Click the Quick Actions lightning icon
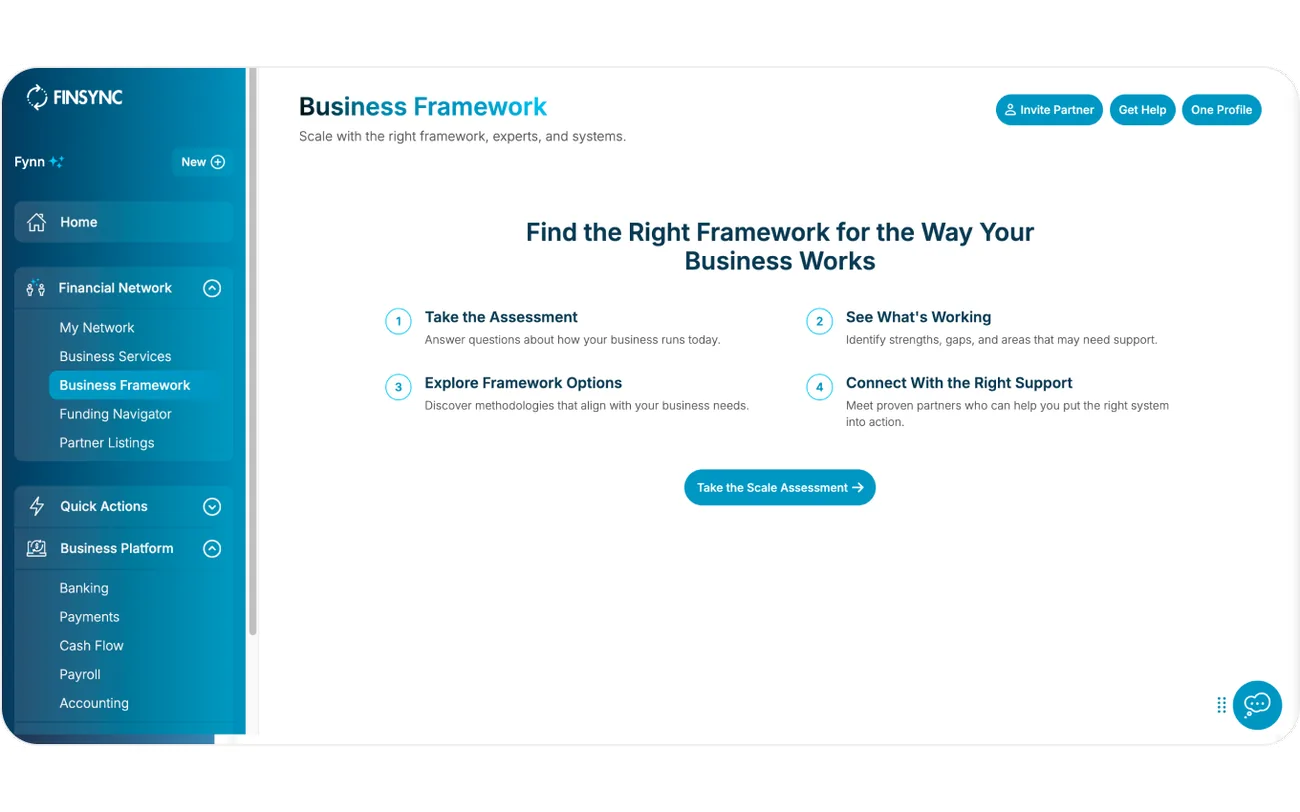This screenshot has height=812, width=1300. point(37,506)
